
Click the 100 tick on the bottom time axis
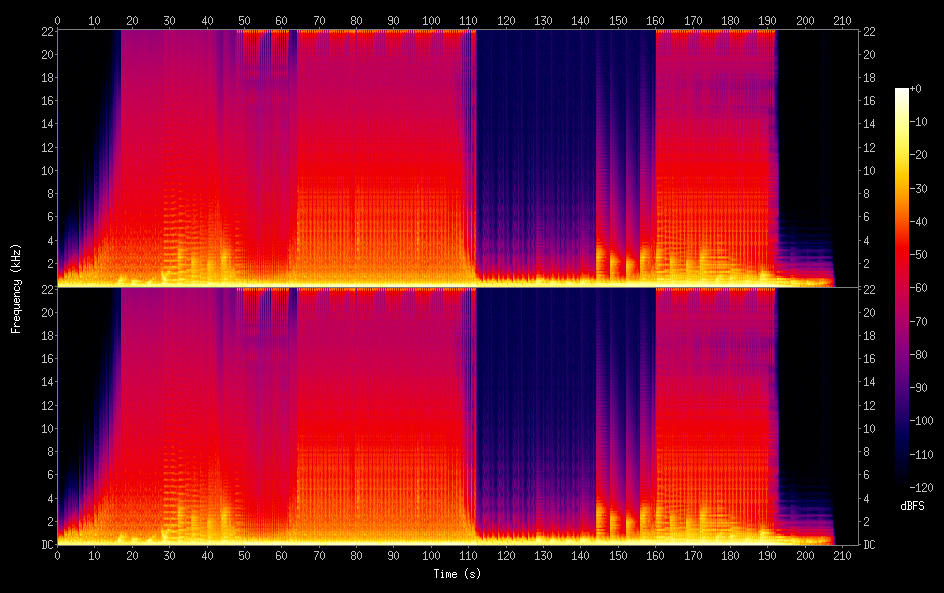(x=430, y=555)
